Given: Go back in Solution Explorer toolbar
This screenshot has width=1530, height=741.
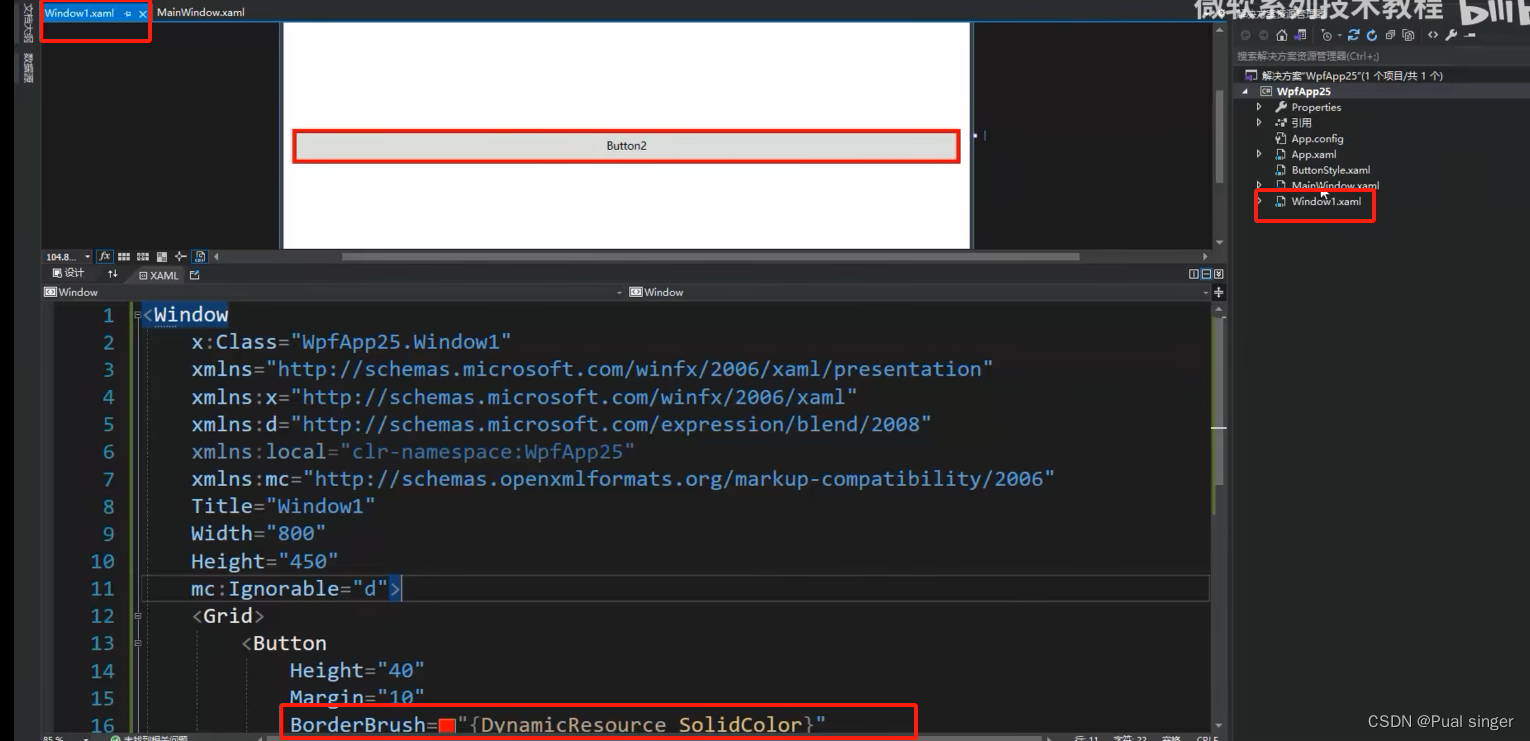Looking at the screenshot, I should [1246, 35].
